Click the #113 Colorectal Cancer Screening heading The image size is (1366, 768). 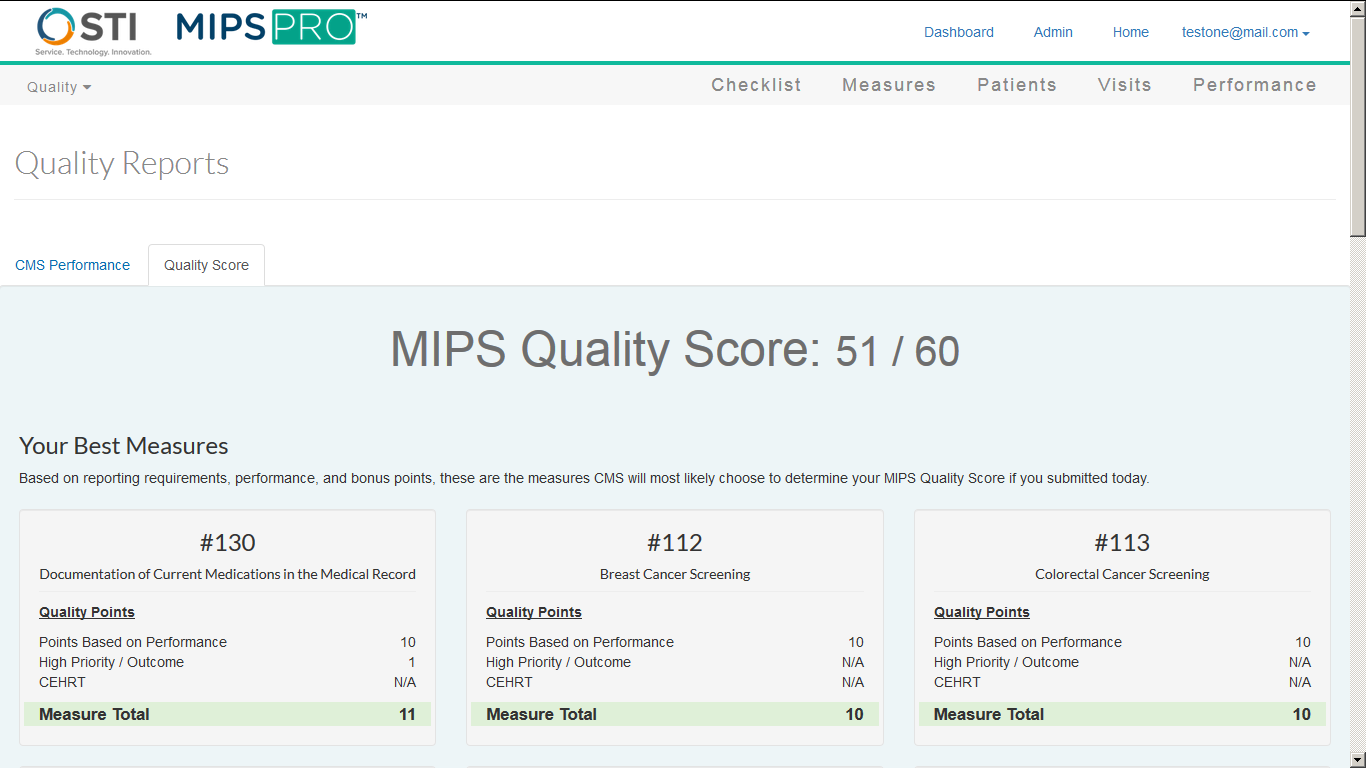click(1122, 543)
